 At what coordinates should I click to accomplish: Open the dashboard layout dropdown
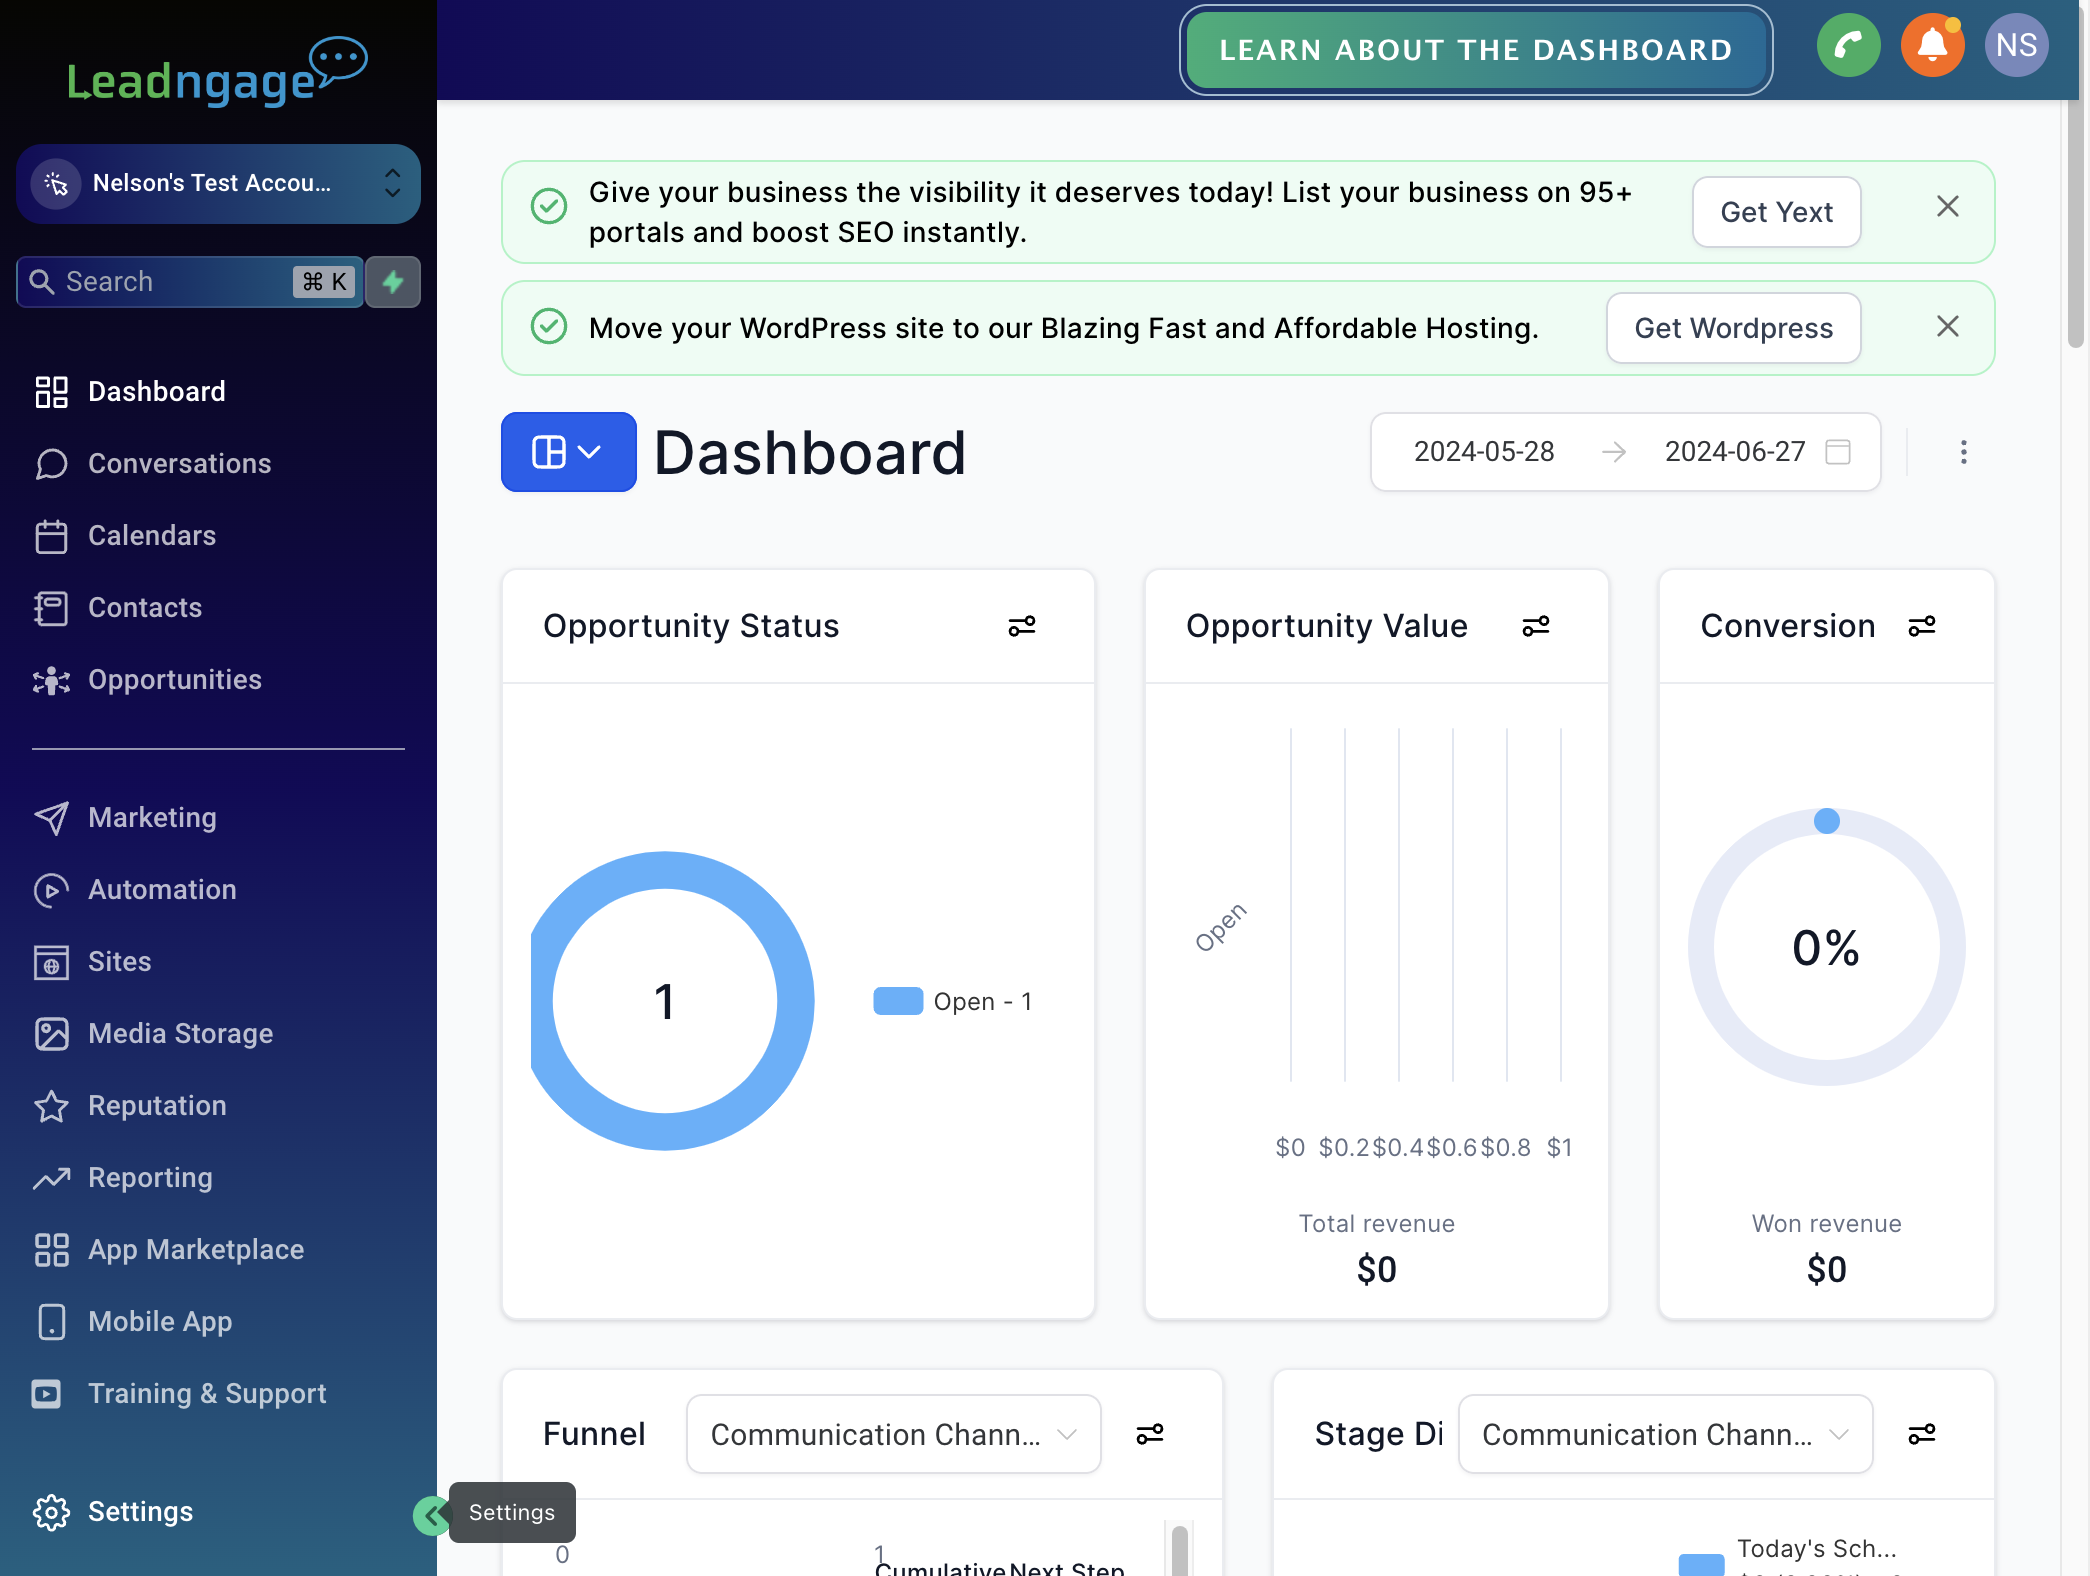coord(568,452)
